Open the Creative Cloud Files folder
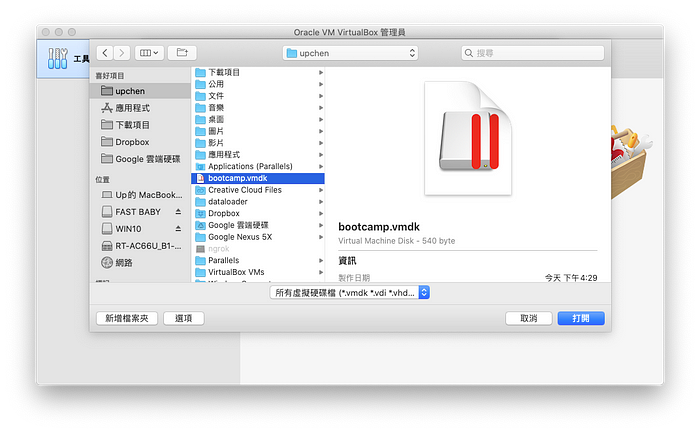The height and width of the screenshot is (433, 700). [x=258, y=190]
